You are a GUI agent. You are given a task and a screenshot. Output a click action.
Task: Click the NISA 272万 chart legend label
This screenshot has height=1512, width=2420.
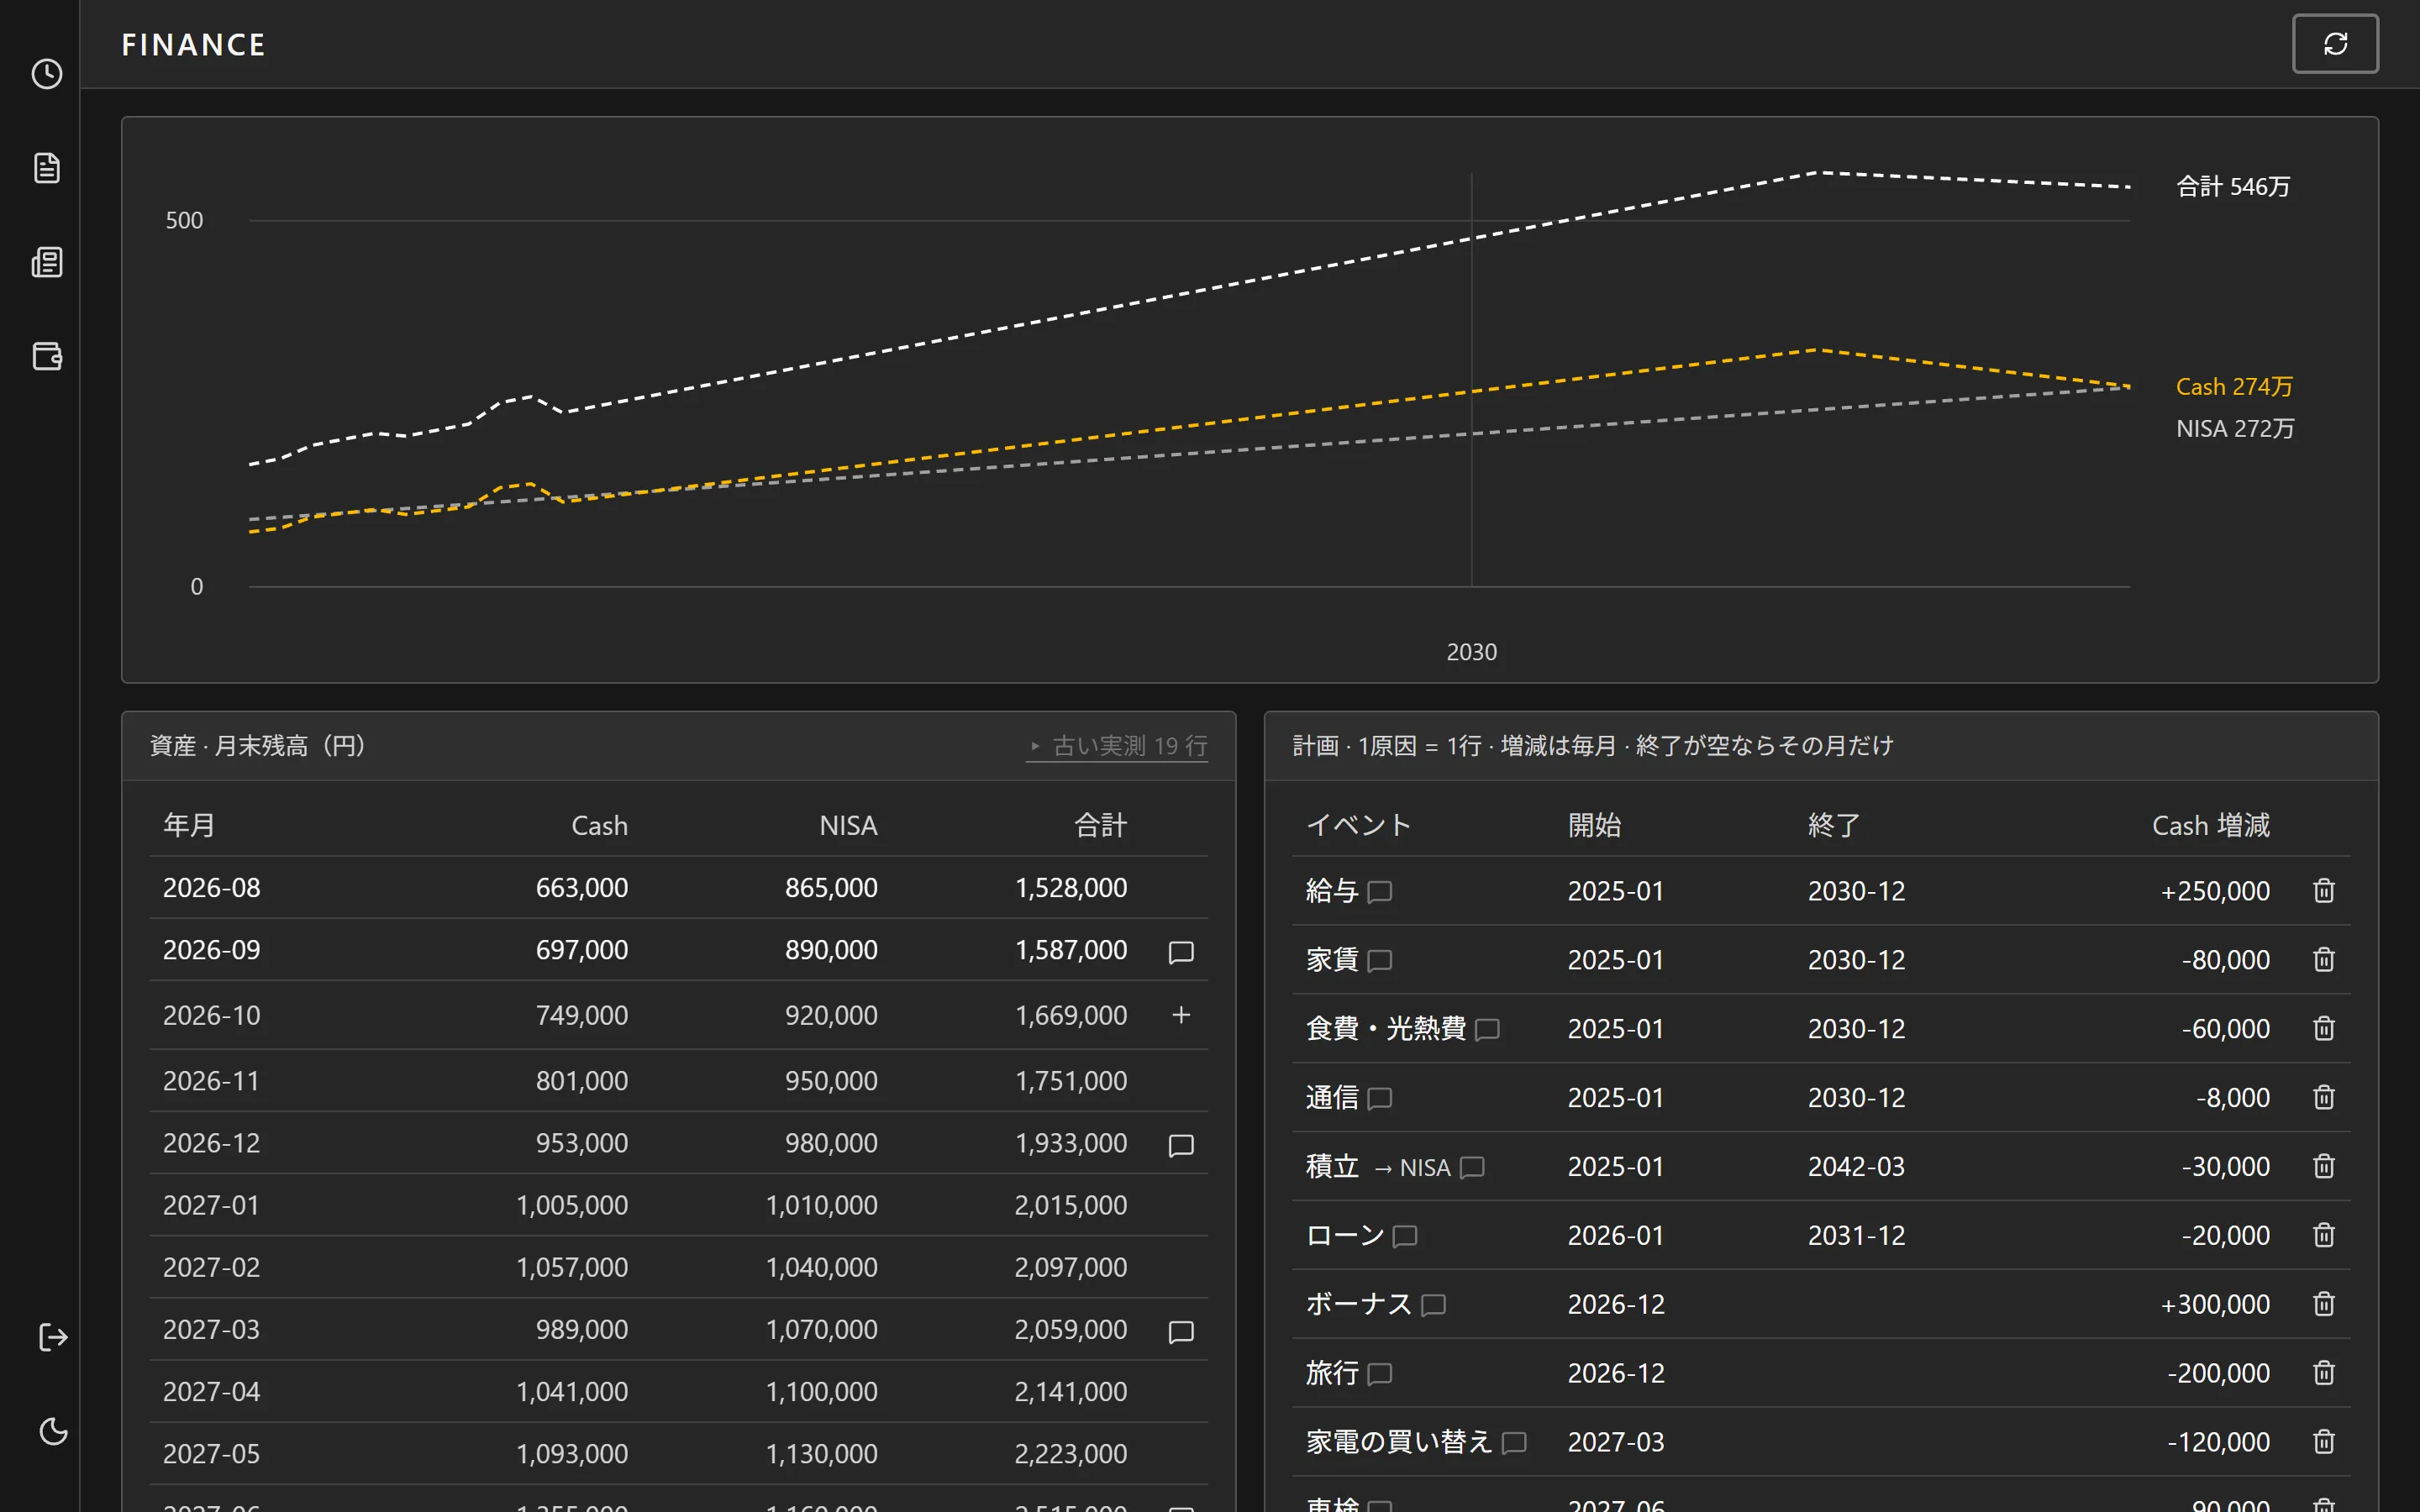(x=2235, y=429)
